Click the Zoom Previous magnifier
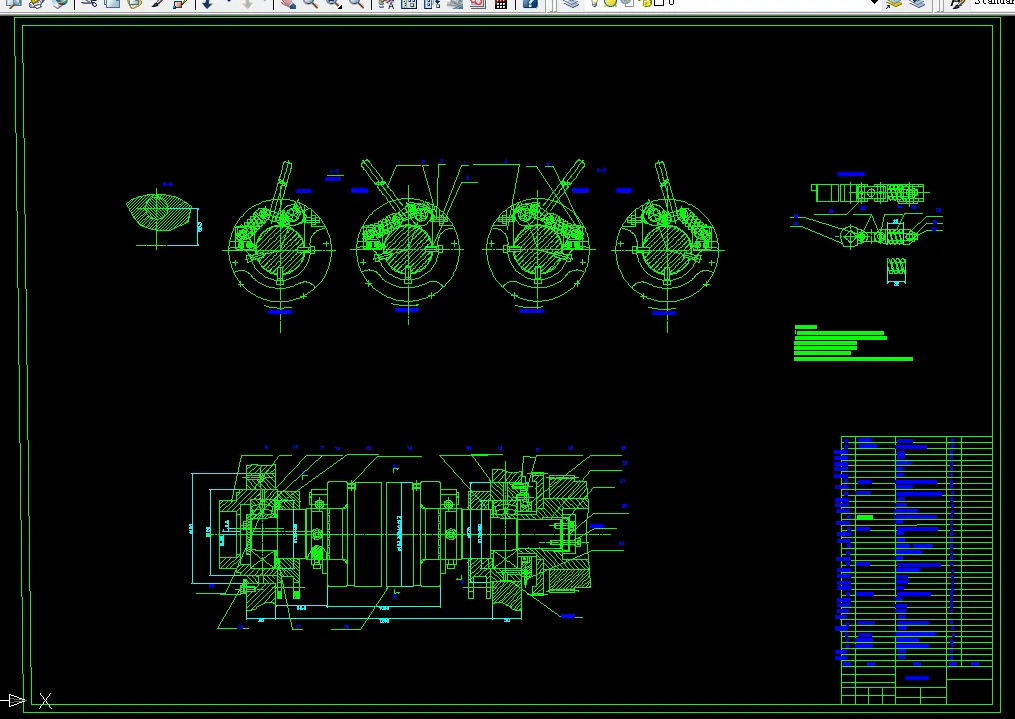This screenshot has width=1015, height=719. (x=356, y=3)
